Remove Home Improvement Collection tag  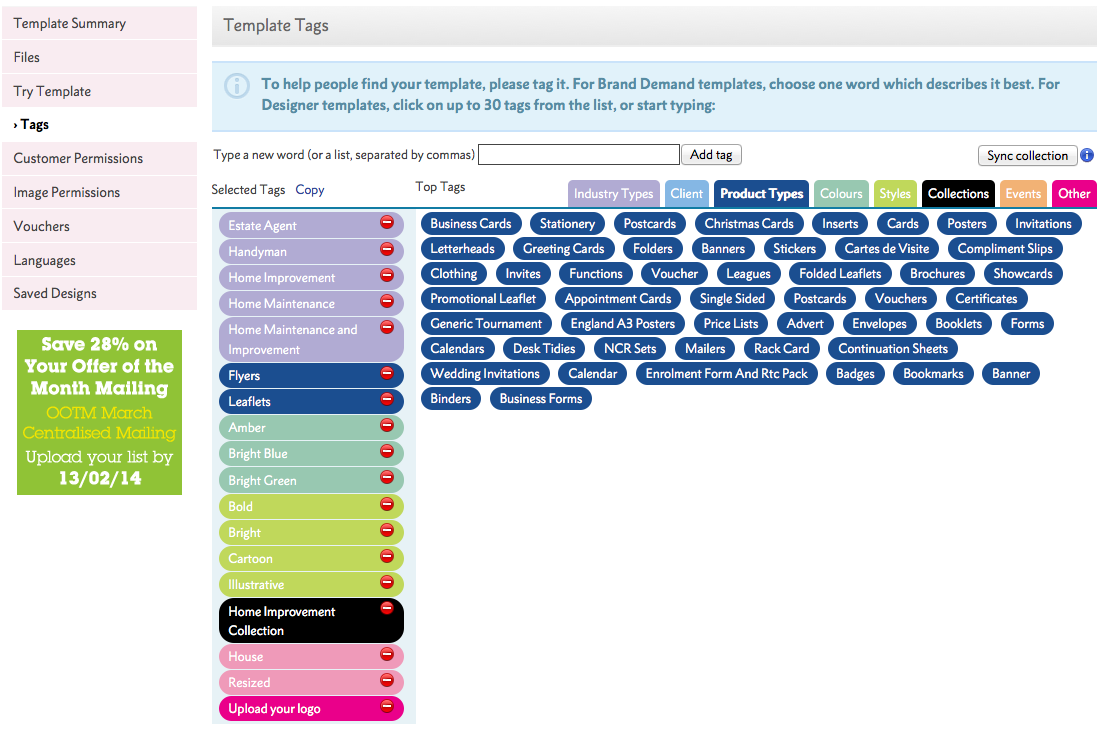click(x=387, y=608)
